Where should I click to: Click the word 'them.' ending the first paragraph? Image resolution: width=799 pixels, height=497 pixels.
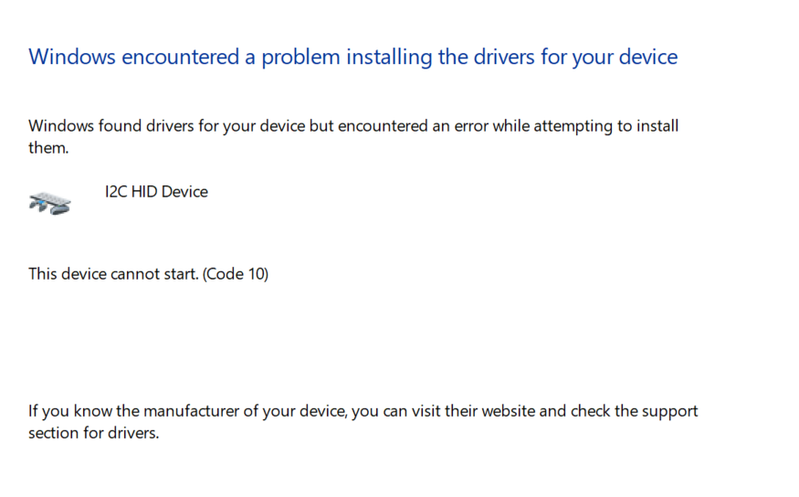pyautogui.click(x=48, y=148)
